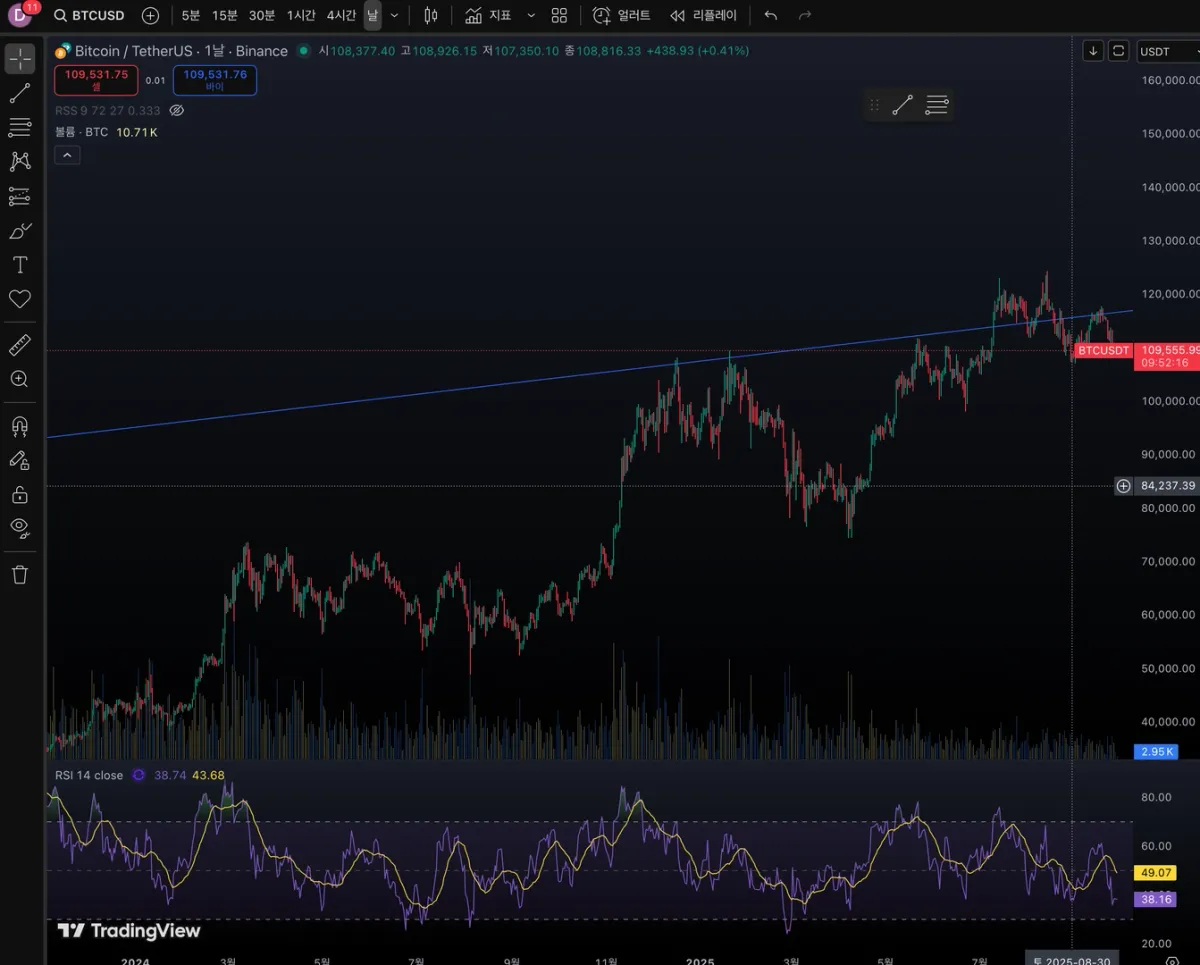Image resolution: width=1200 pixels, height=965 pixels.
Task: Collapse the indicator legend chevron
Action: point(67,155)
